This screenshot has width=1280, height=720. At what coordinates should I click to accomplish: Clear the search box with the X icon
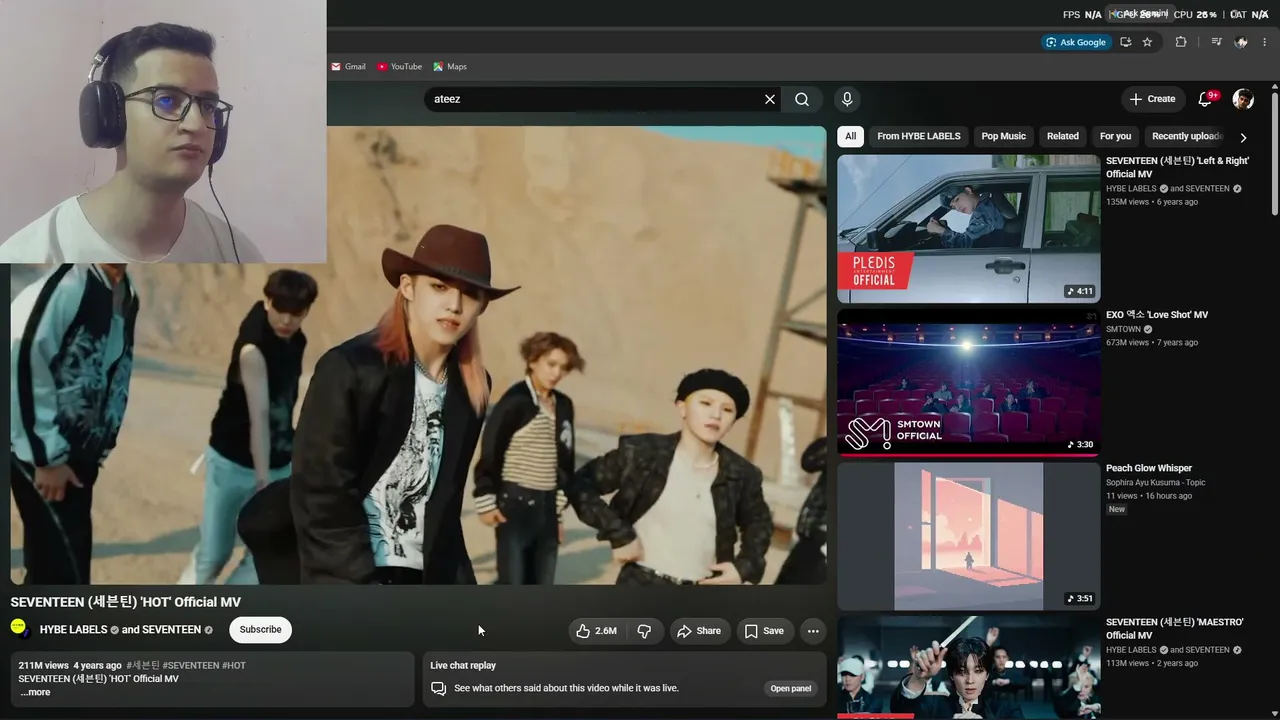pos(770,99)
